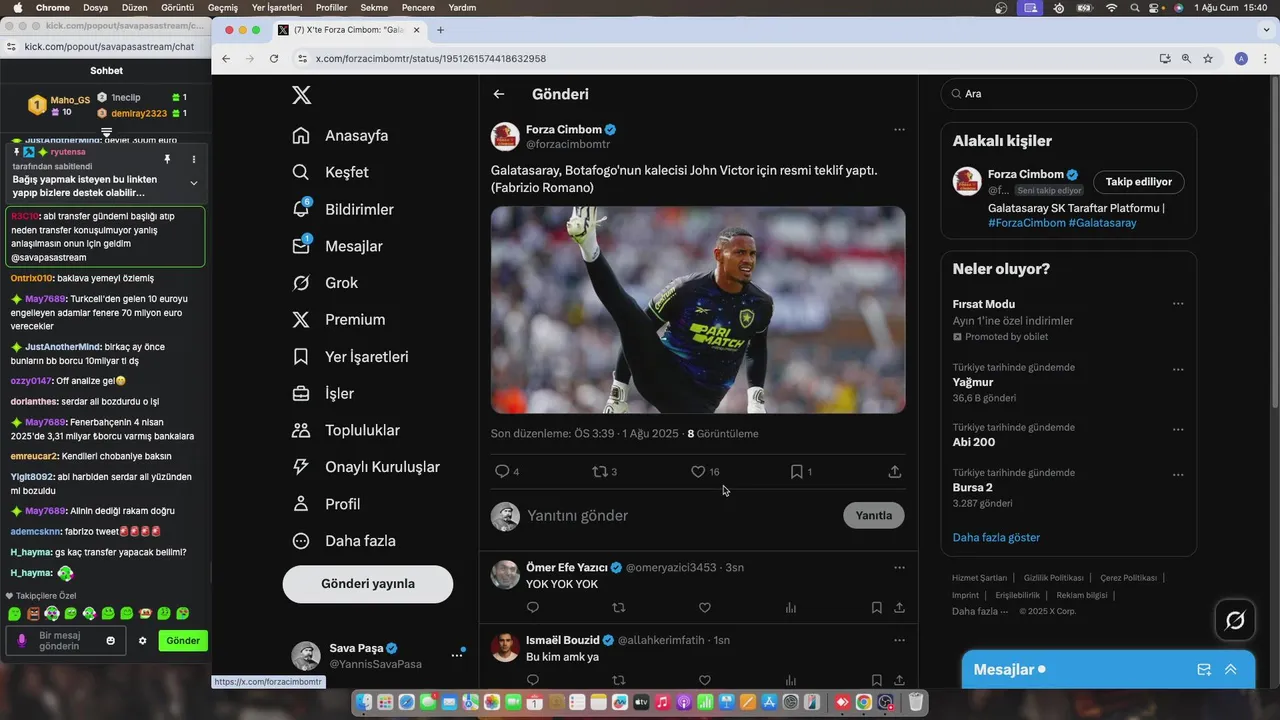Unpin the ryutensa pinned chat message

click(x=167, y=159)
